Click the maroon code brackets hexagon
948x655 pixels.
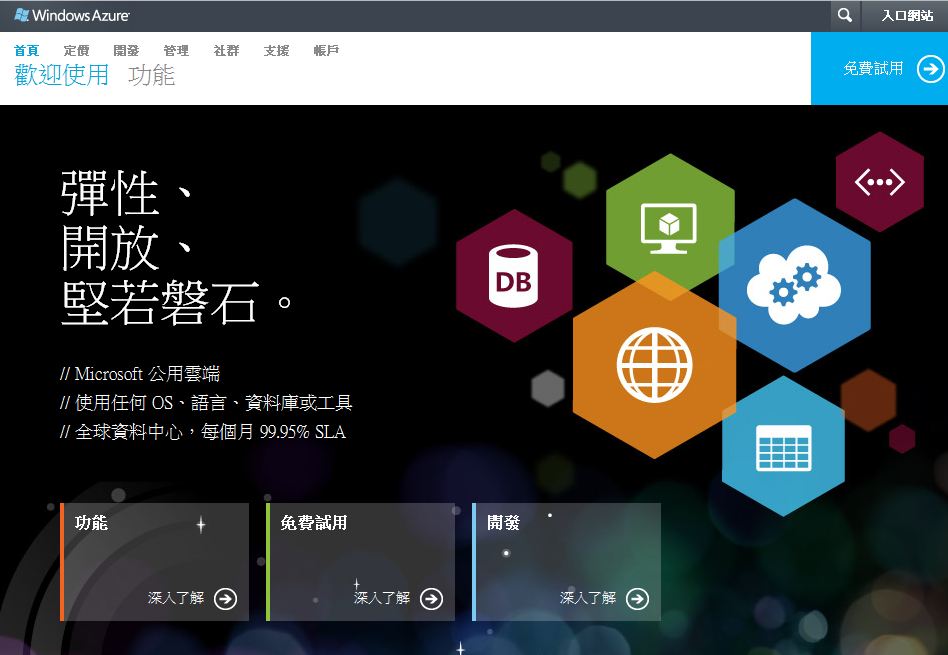point(879,182)
